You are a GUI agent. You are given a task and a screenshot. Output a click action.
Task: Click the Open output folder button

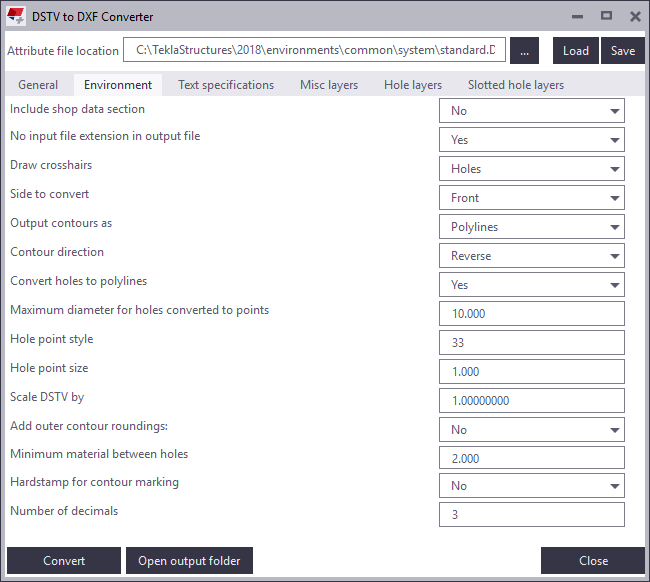coord(189,561)
